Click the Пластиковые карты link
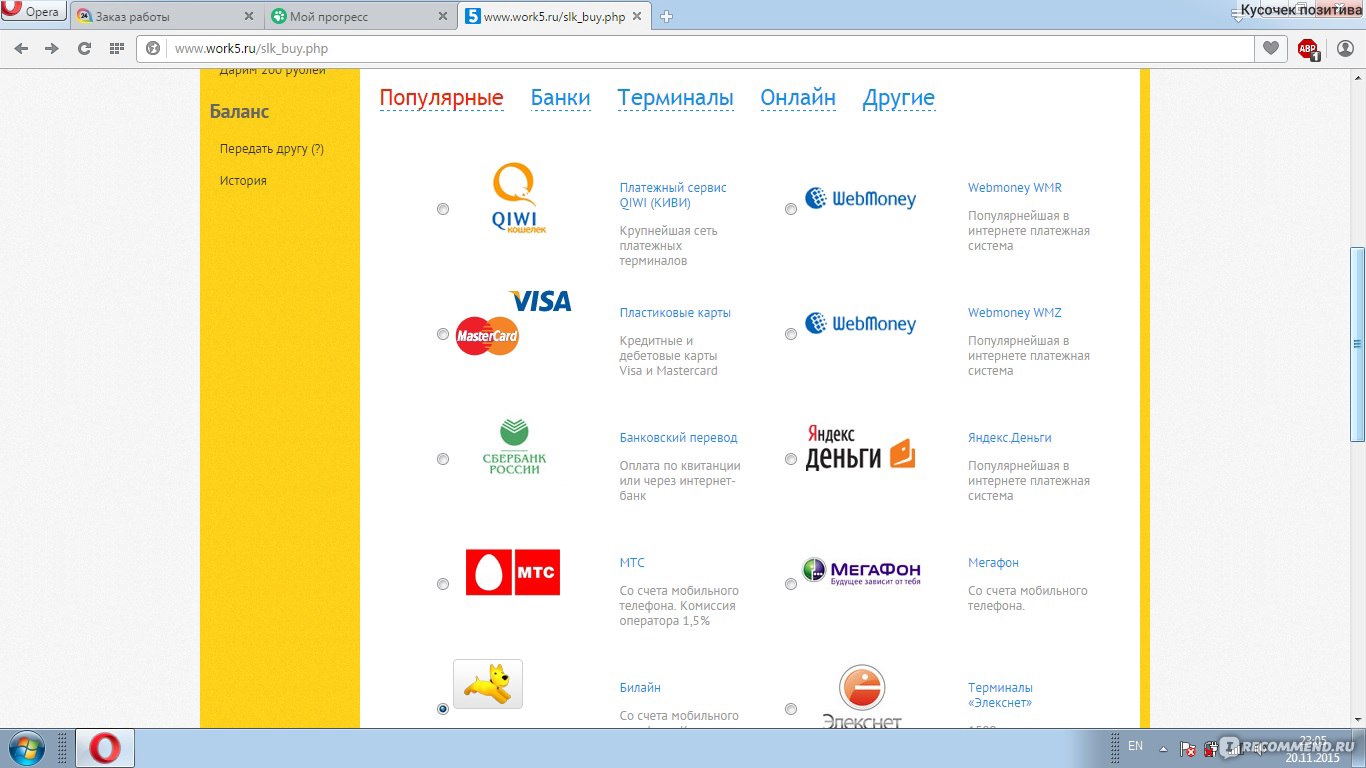 pyautogui.click(x=675, y=313)
